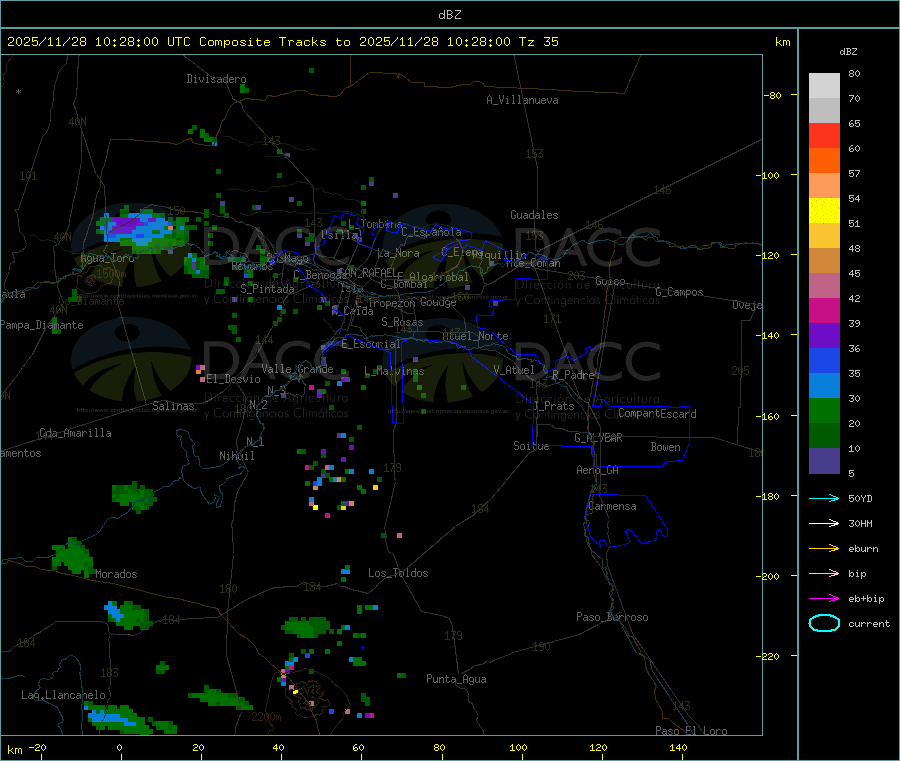Click the Salinas map label

pos(173,406)
